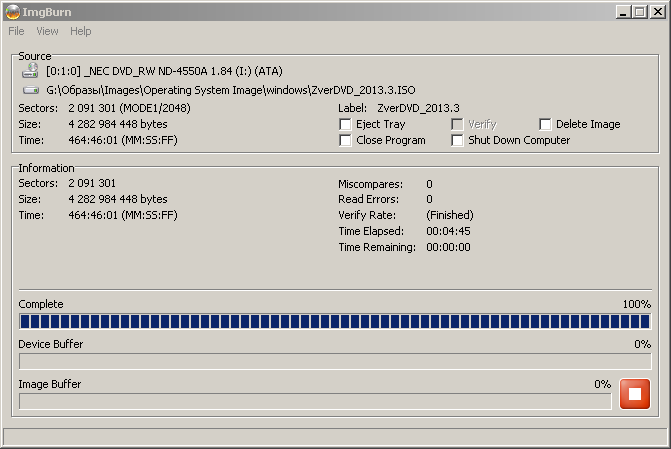This screenshot has height=449, width=671.
Task: Click Information sectors value 2 091 301
Action: tap(92, 183)
